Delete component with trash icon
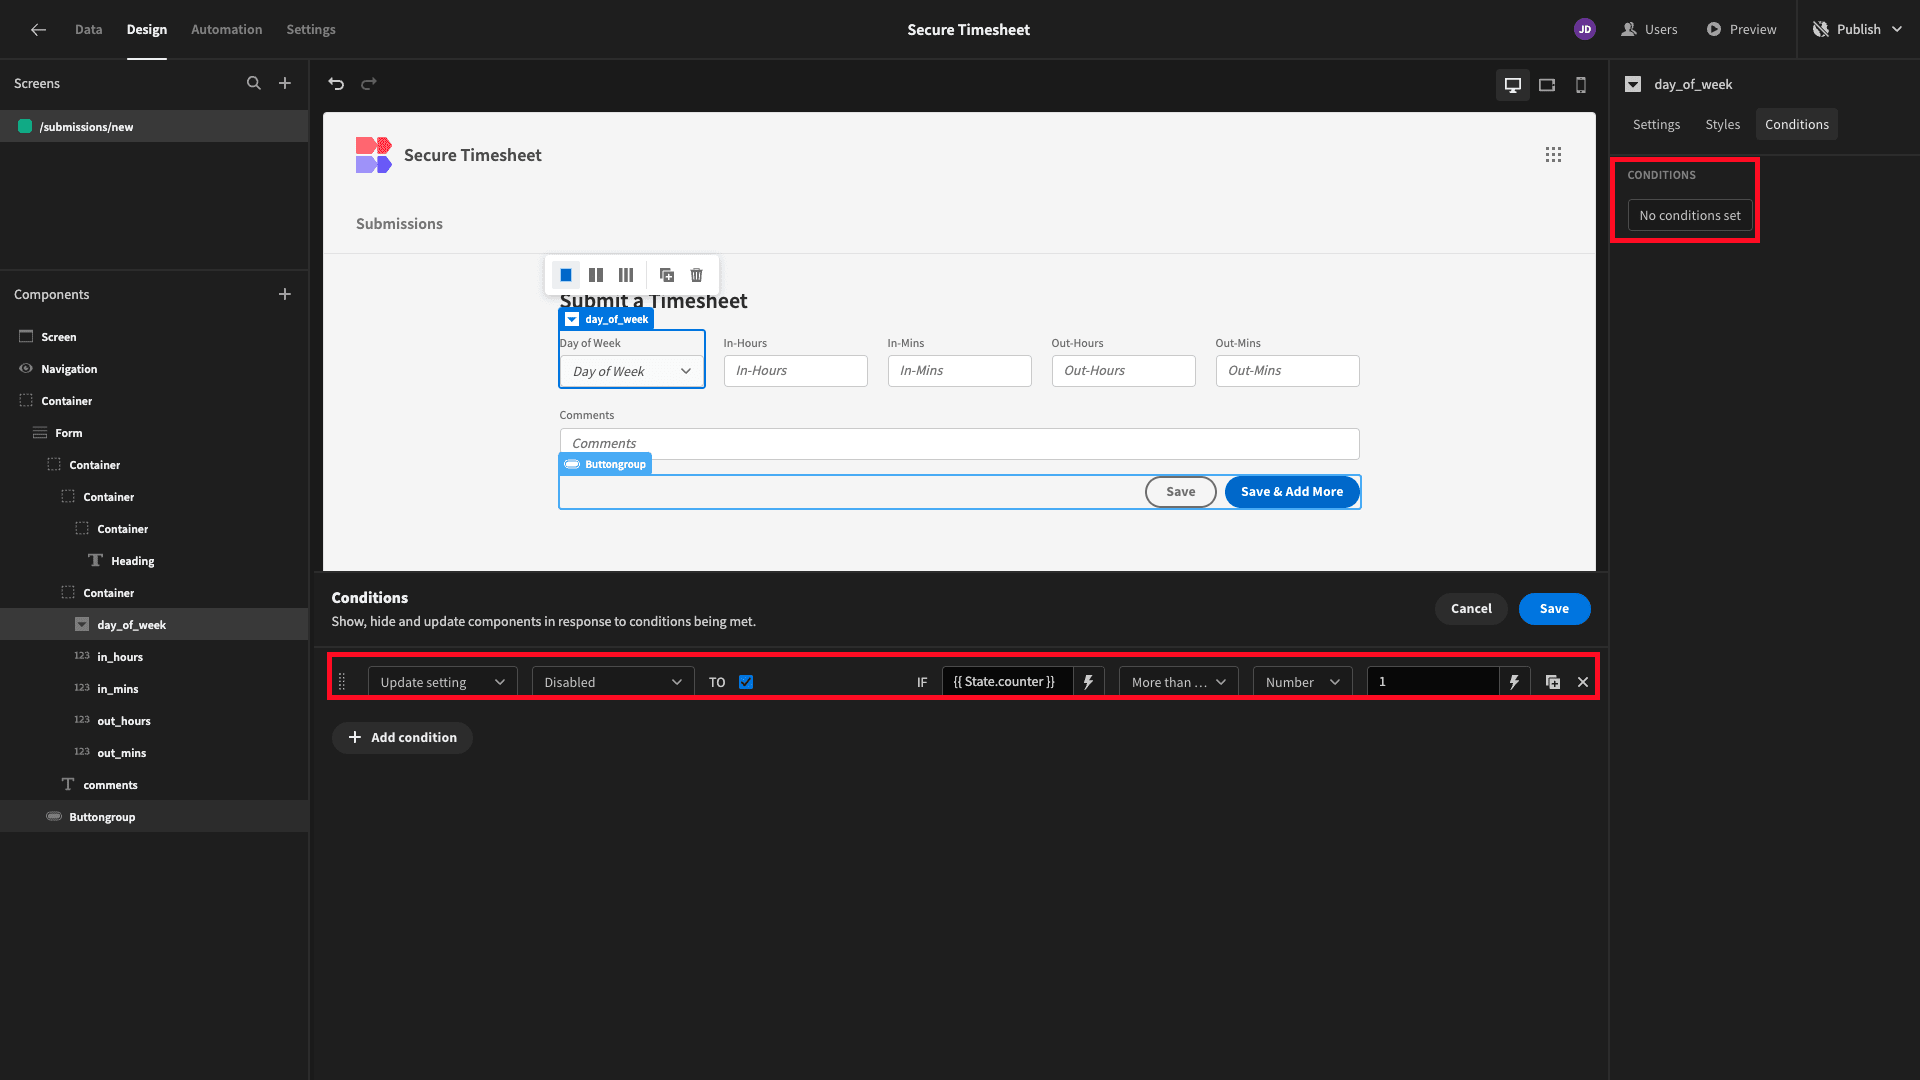Screen dimensions: 1920x1080 [x=697, y=275]
